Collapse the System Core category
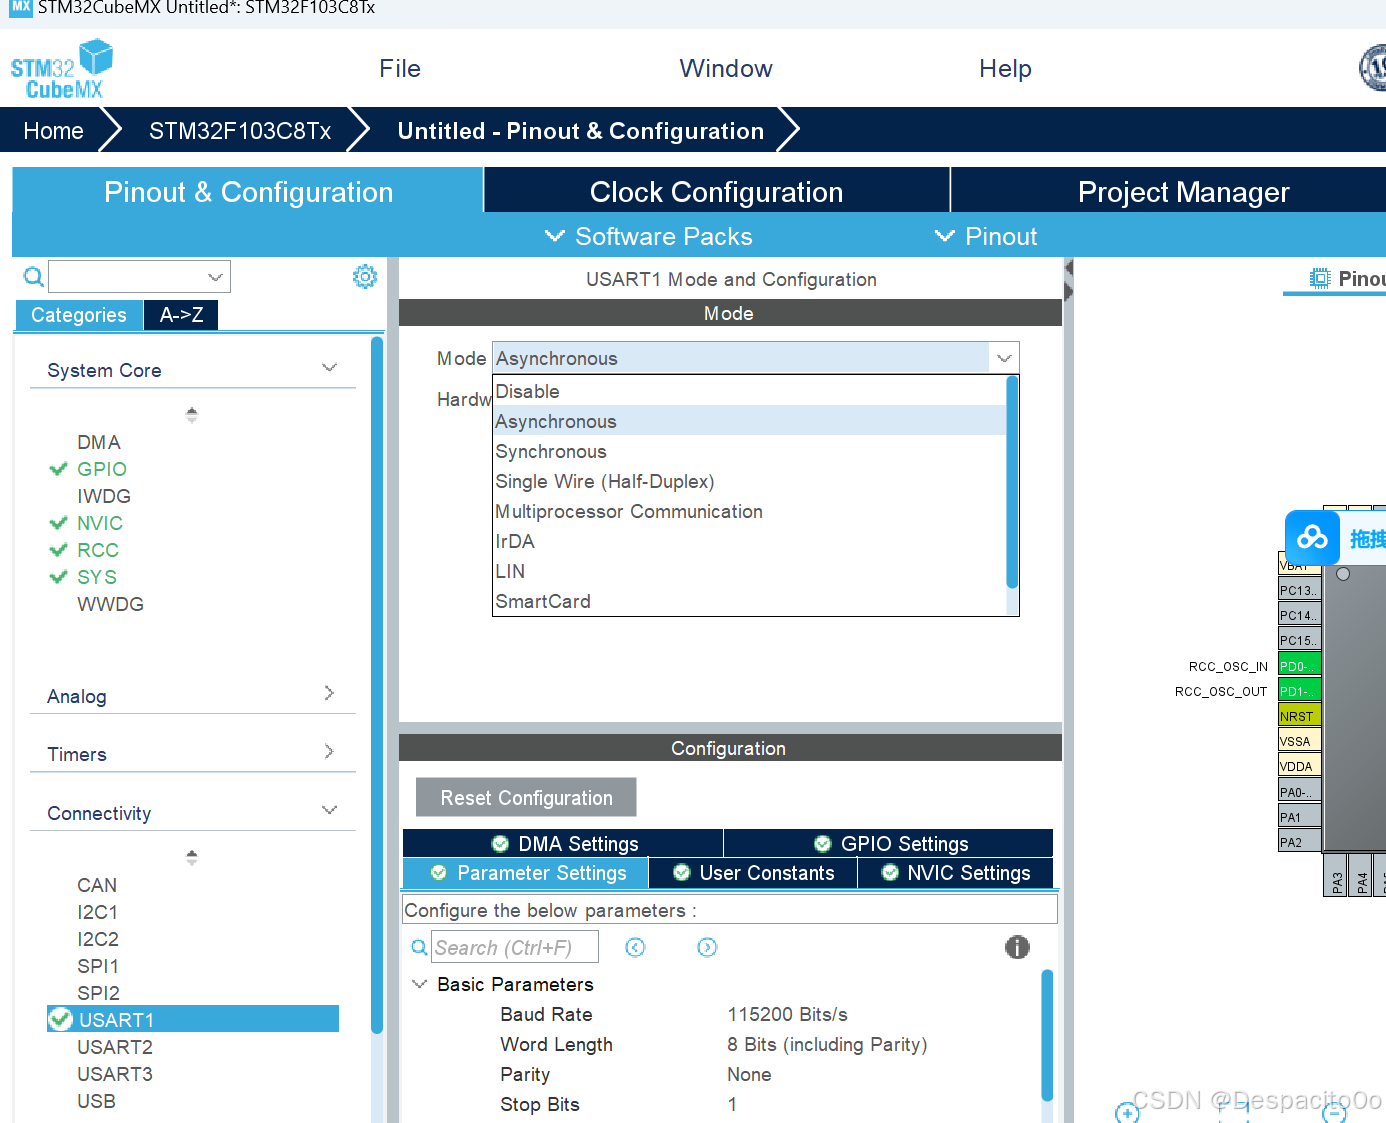Screen dimensions: 1386x1123 pos(329,368)
